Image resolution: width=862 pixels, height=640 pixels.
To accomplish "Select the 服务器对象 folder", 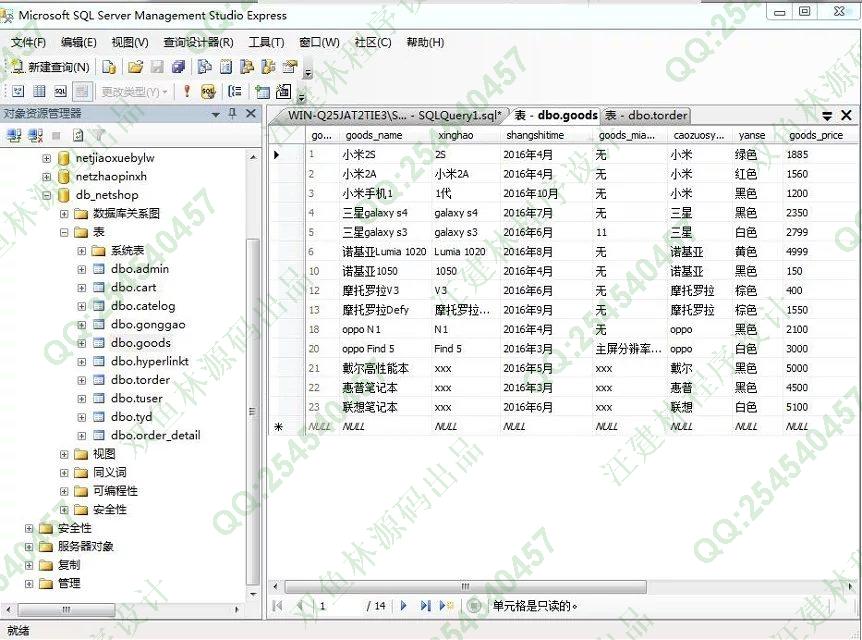I will click(86, 547).
